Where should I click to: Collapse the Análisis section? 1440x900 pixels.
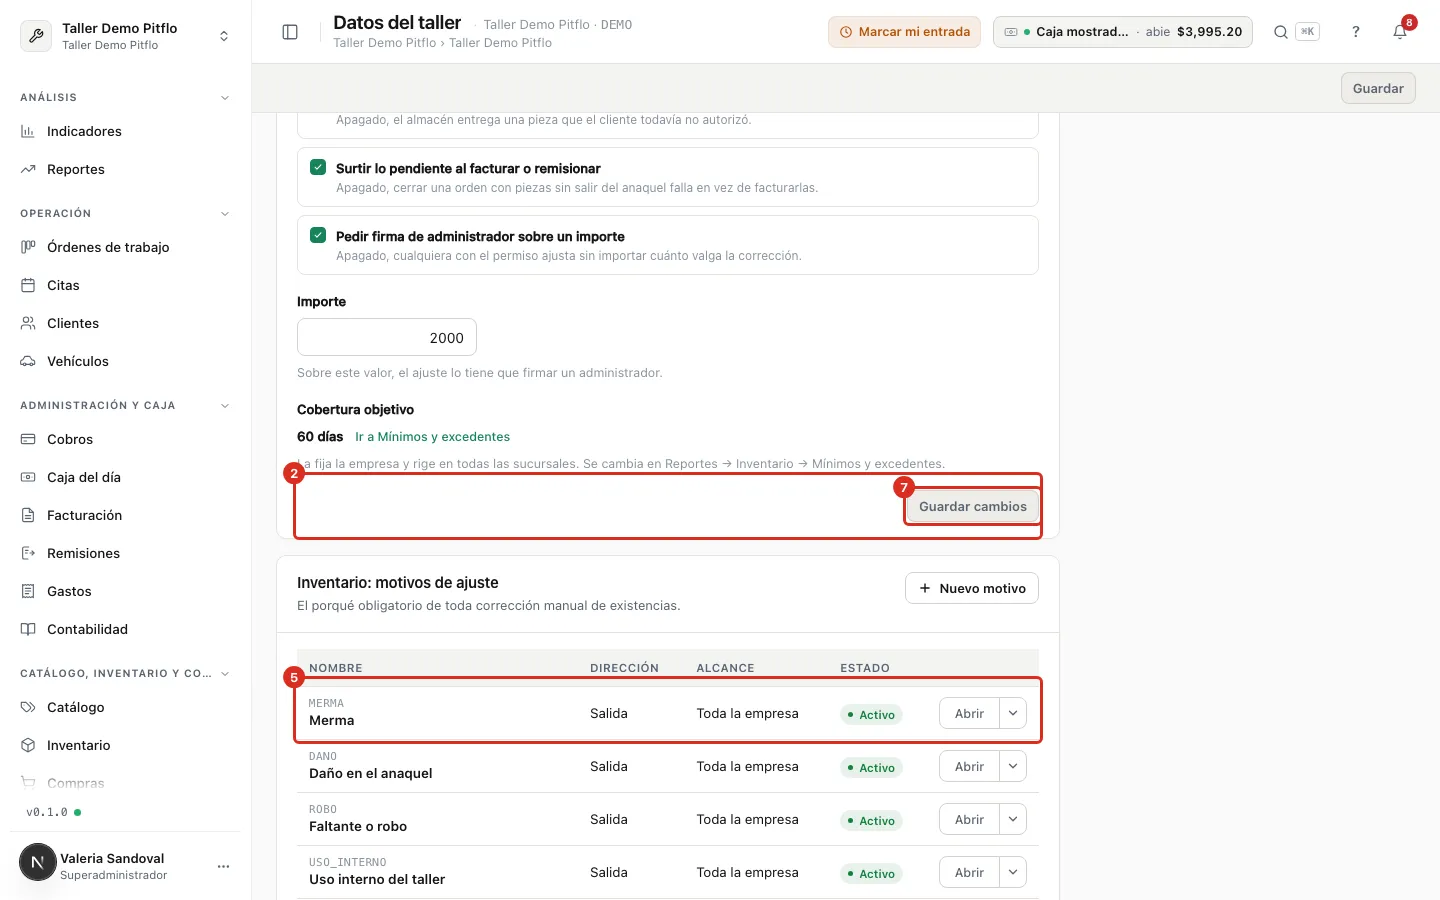[225, 98]
